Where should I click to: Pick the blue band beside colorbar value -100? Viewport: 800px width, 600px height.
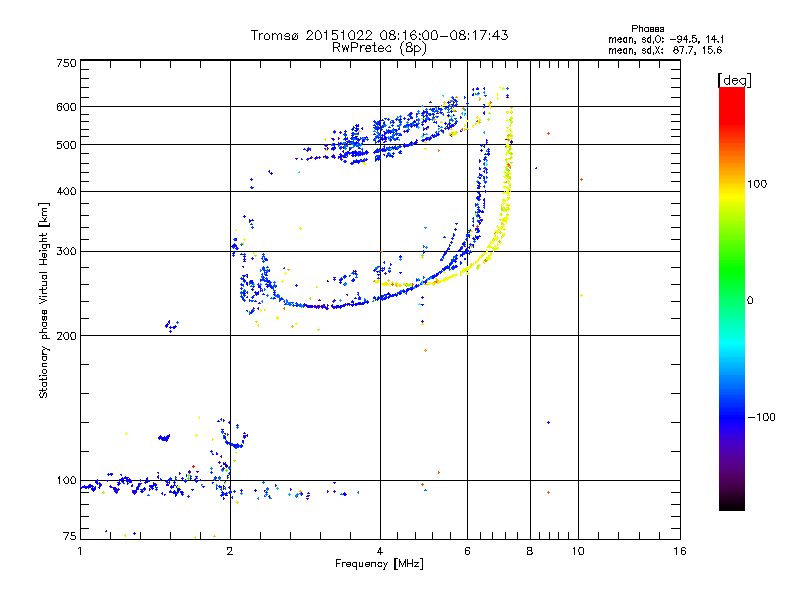point(732,417)
